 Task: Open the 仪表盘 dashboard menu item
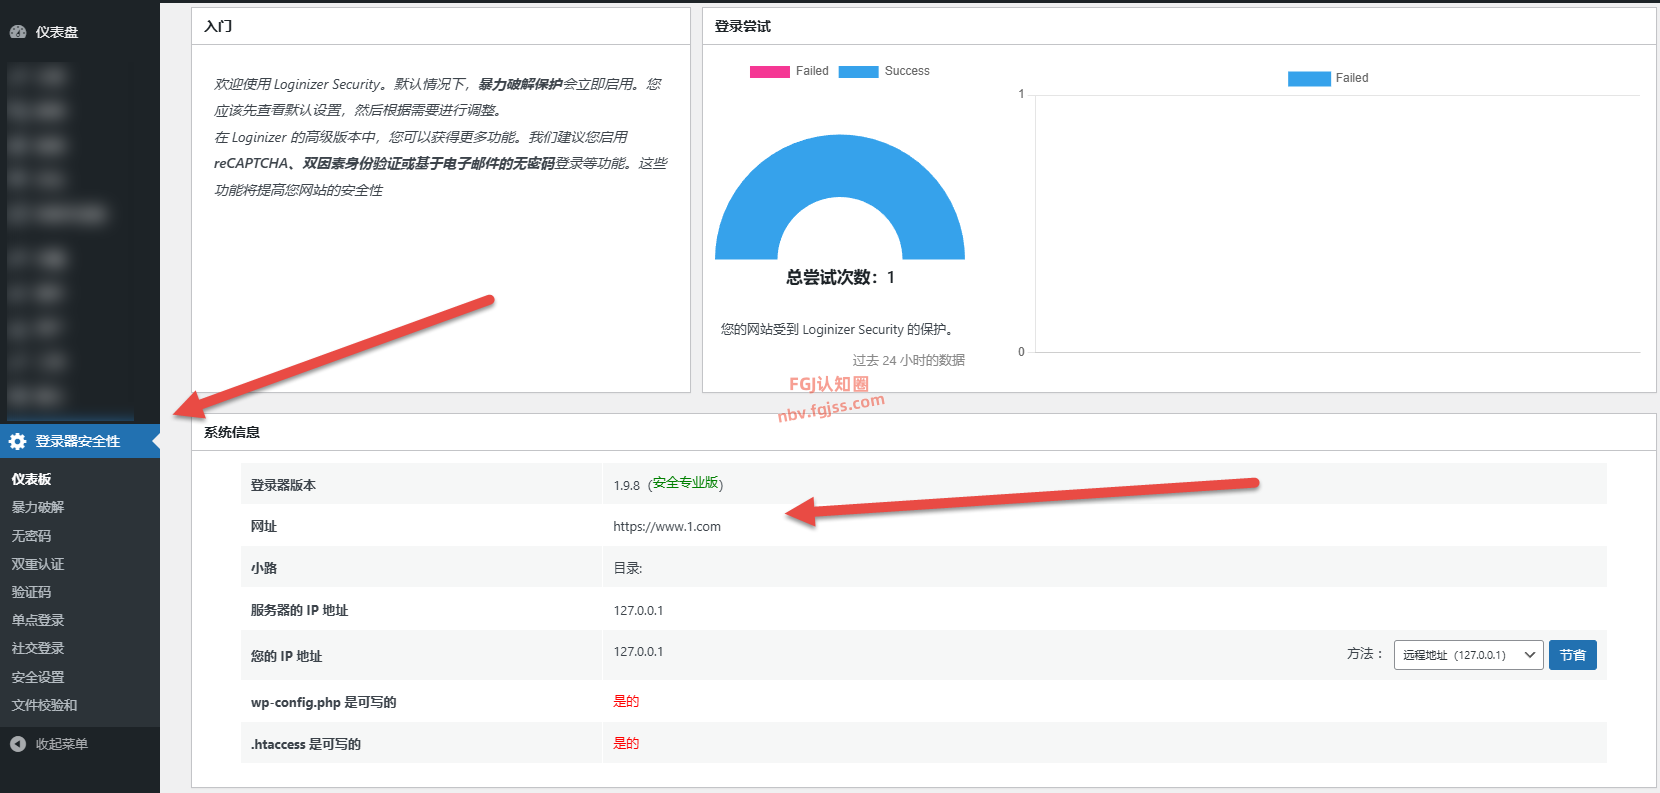(56, 32)
